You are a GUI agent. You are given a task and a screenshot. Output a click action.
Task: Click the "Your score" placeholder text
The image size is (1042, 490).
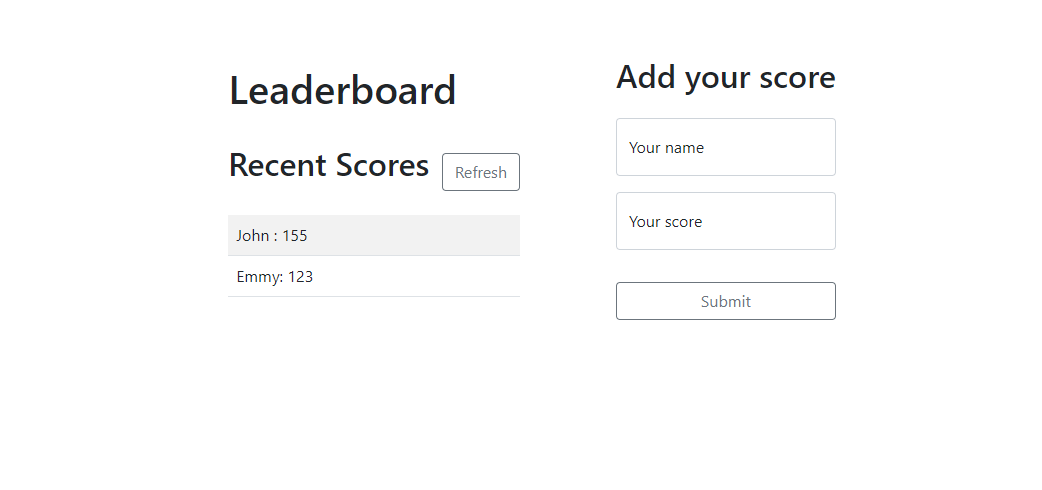pos(665,221)
